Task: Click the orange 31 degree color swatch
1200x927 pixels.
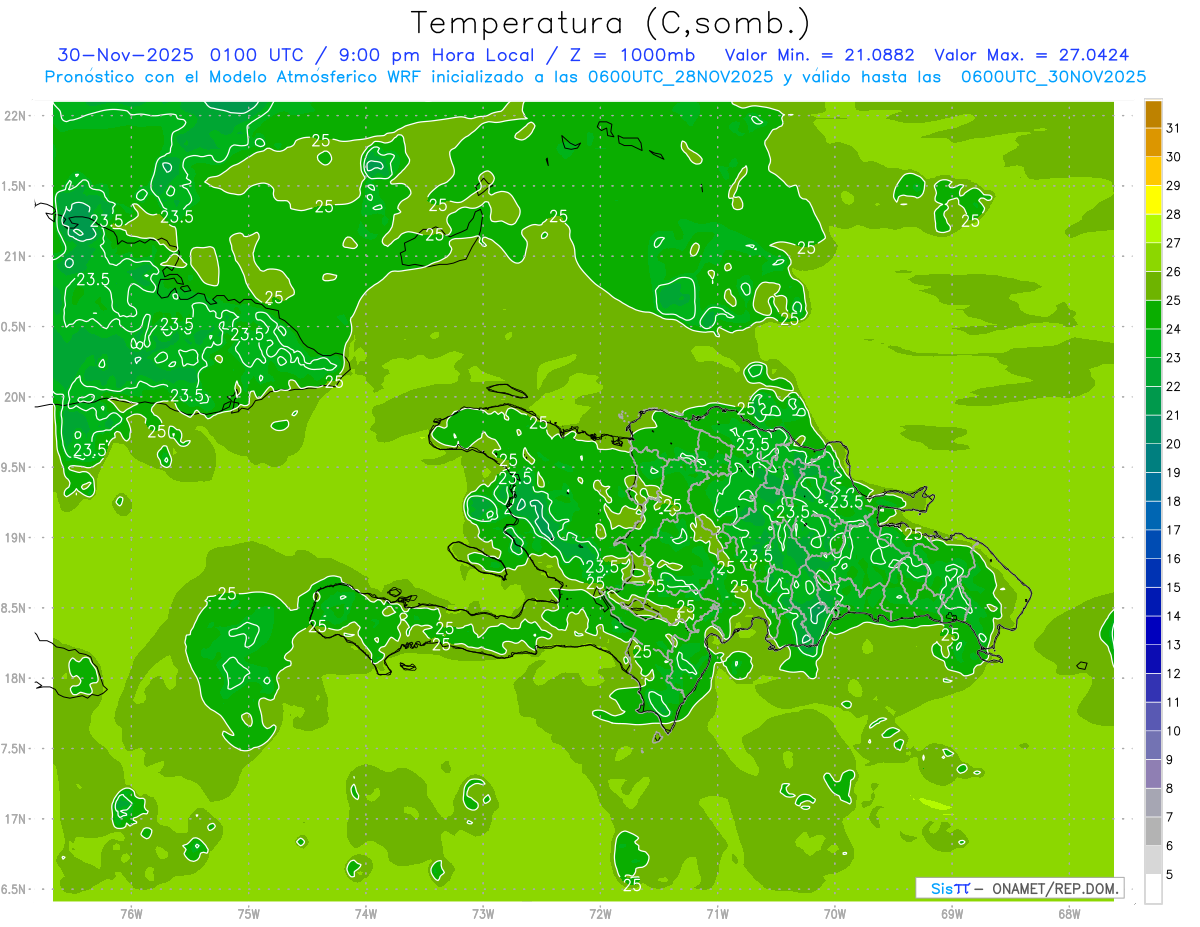Action: pos(1153,115)
